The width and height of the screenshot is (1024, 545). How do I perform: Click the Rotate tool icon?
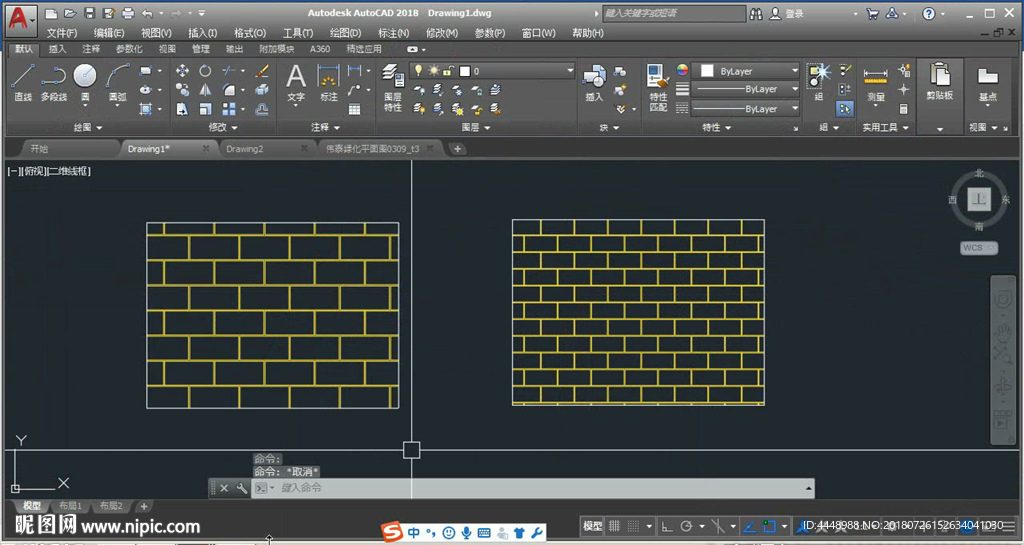coord(205,70)
